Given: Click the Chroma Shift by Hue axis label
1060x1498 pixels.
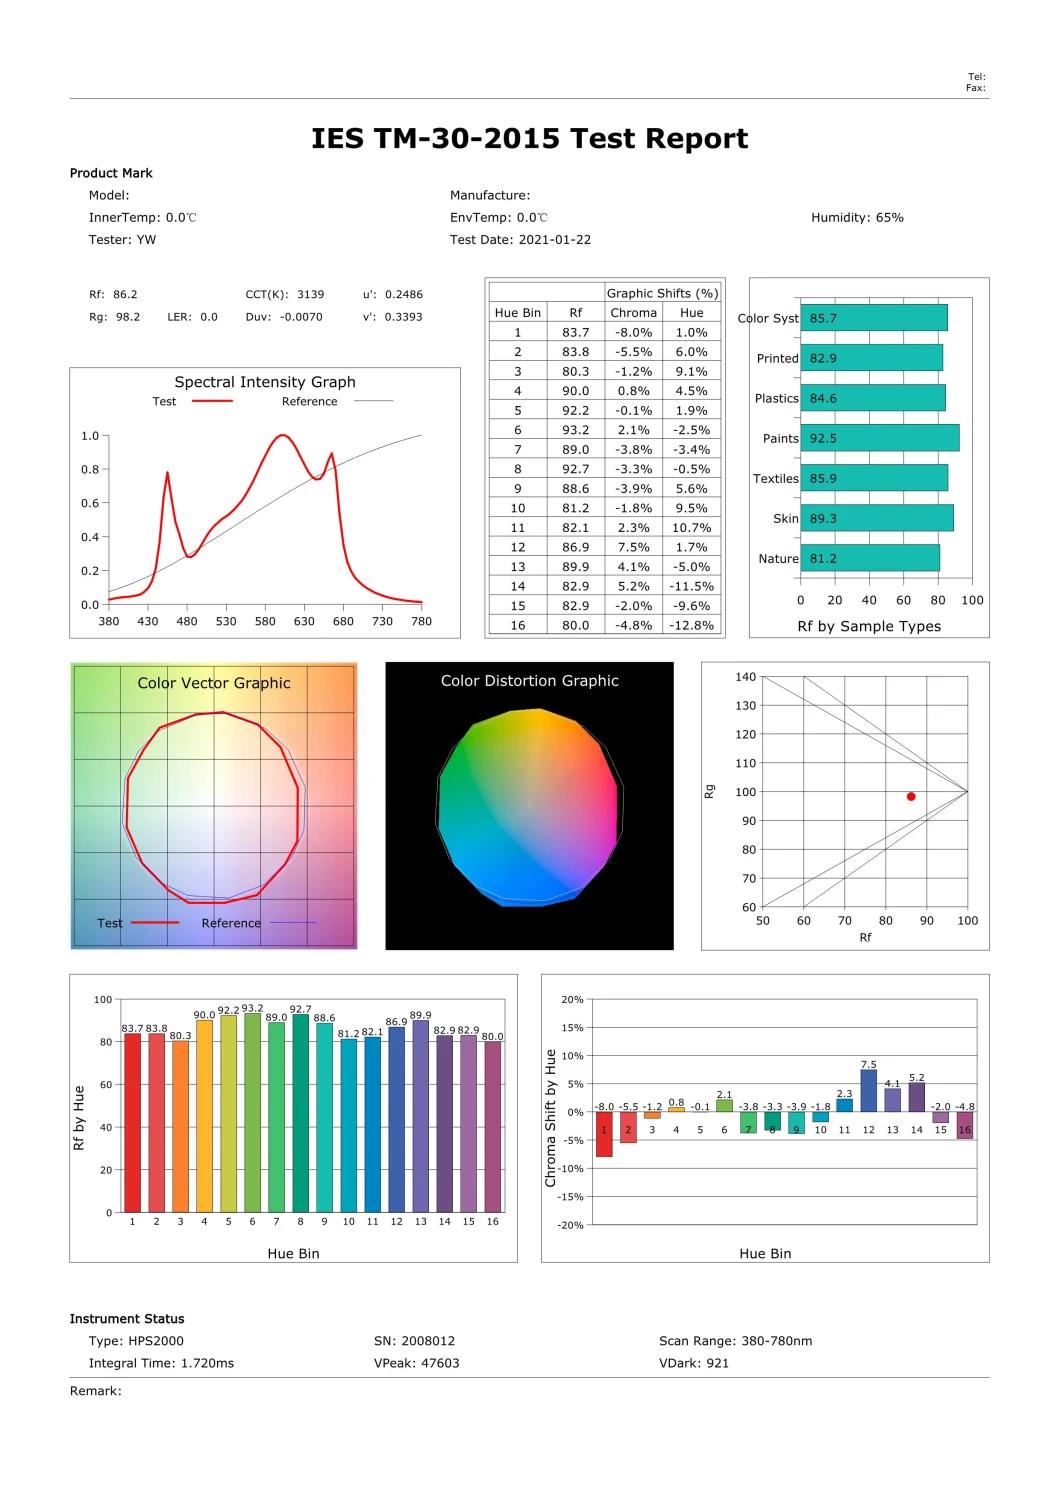Looking at the screenshot, I should point(550,1118).
